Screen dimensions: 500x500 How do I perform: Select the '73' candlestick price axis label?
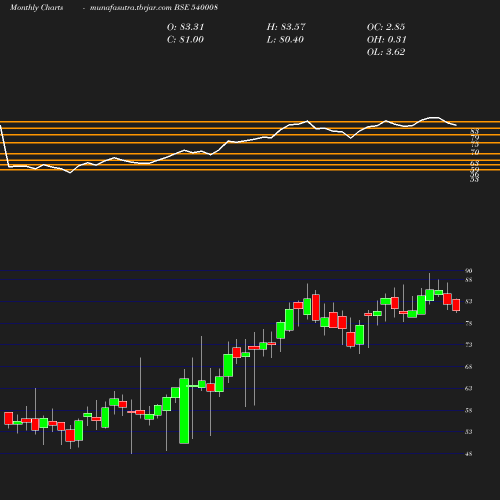pyautogui.click(x=469, y=345)
